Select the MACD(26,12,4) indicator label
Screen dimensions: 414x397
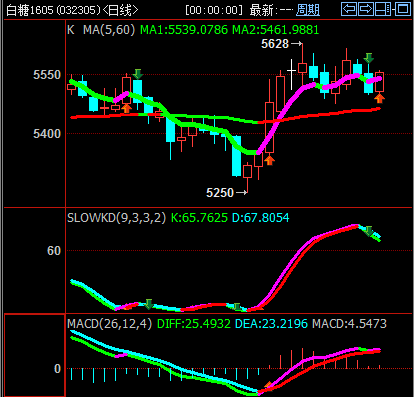click(109, 323)
